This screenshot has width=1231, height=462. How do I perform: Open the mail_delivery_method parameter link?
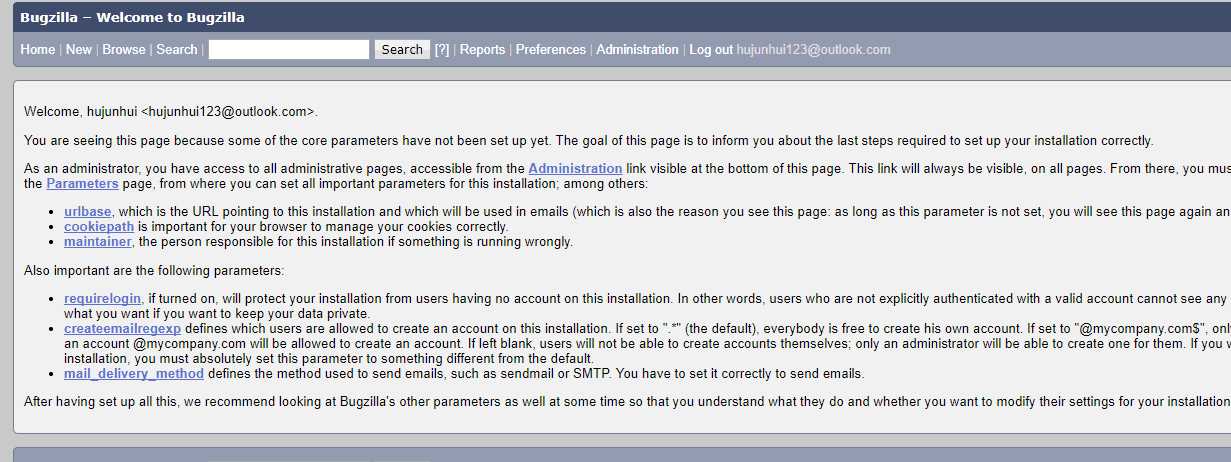point(134,374)
